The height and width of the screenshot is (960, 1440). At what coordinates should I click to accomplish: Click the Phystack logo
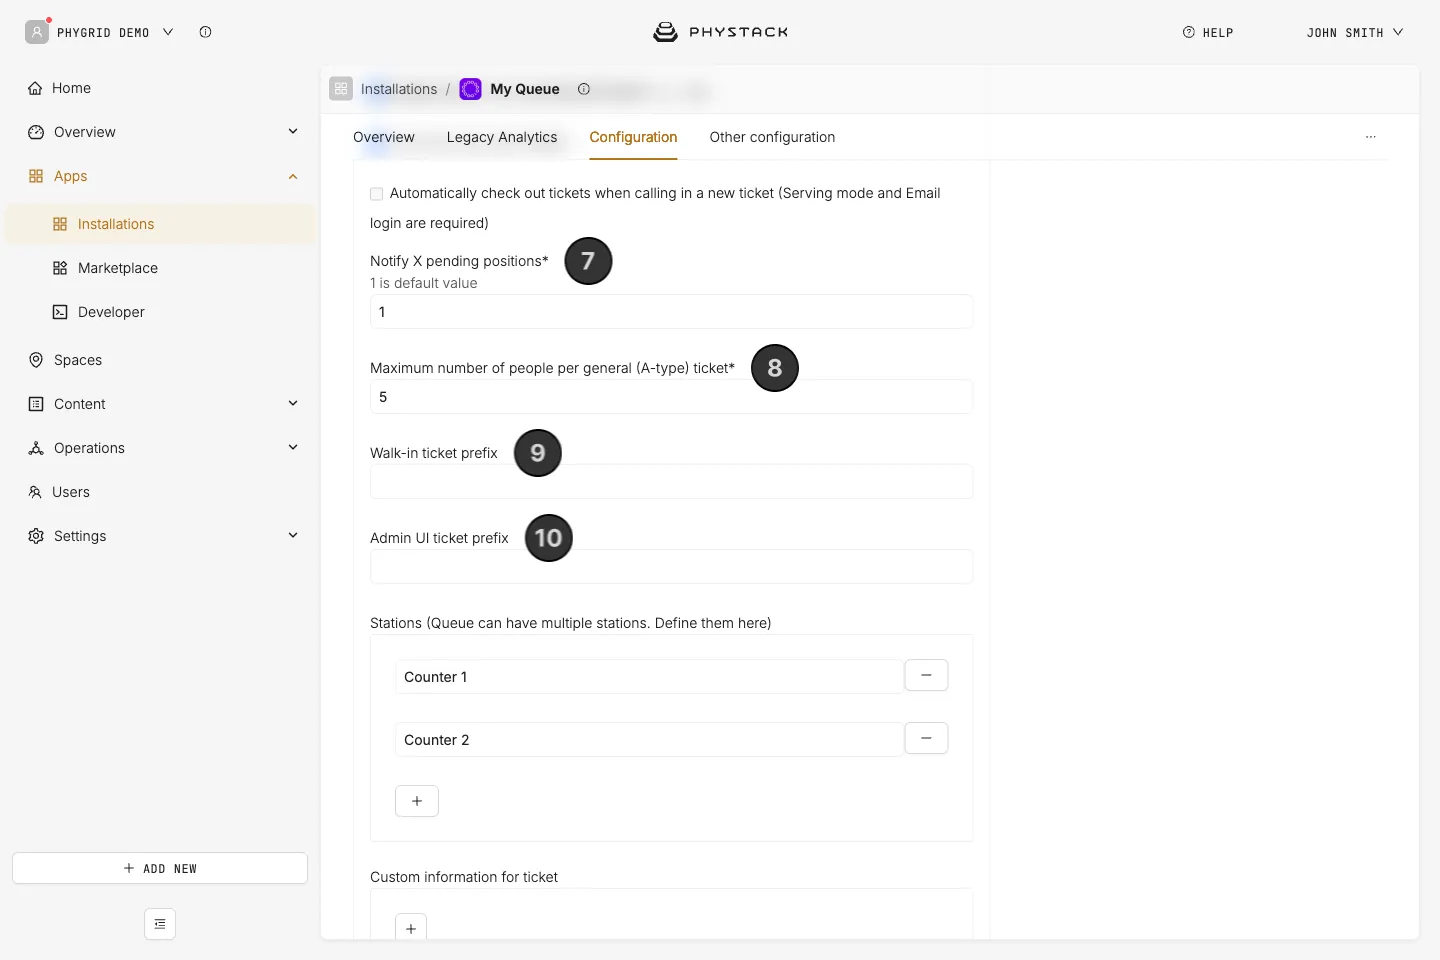(721, 32)
